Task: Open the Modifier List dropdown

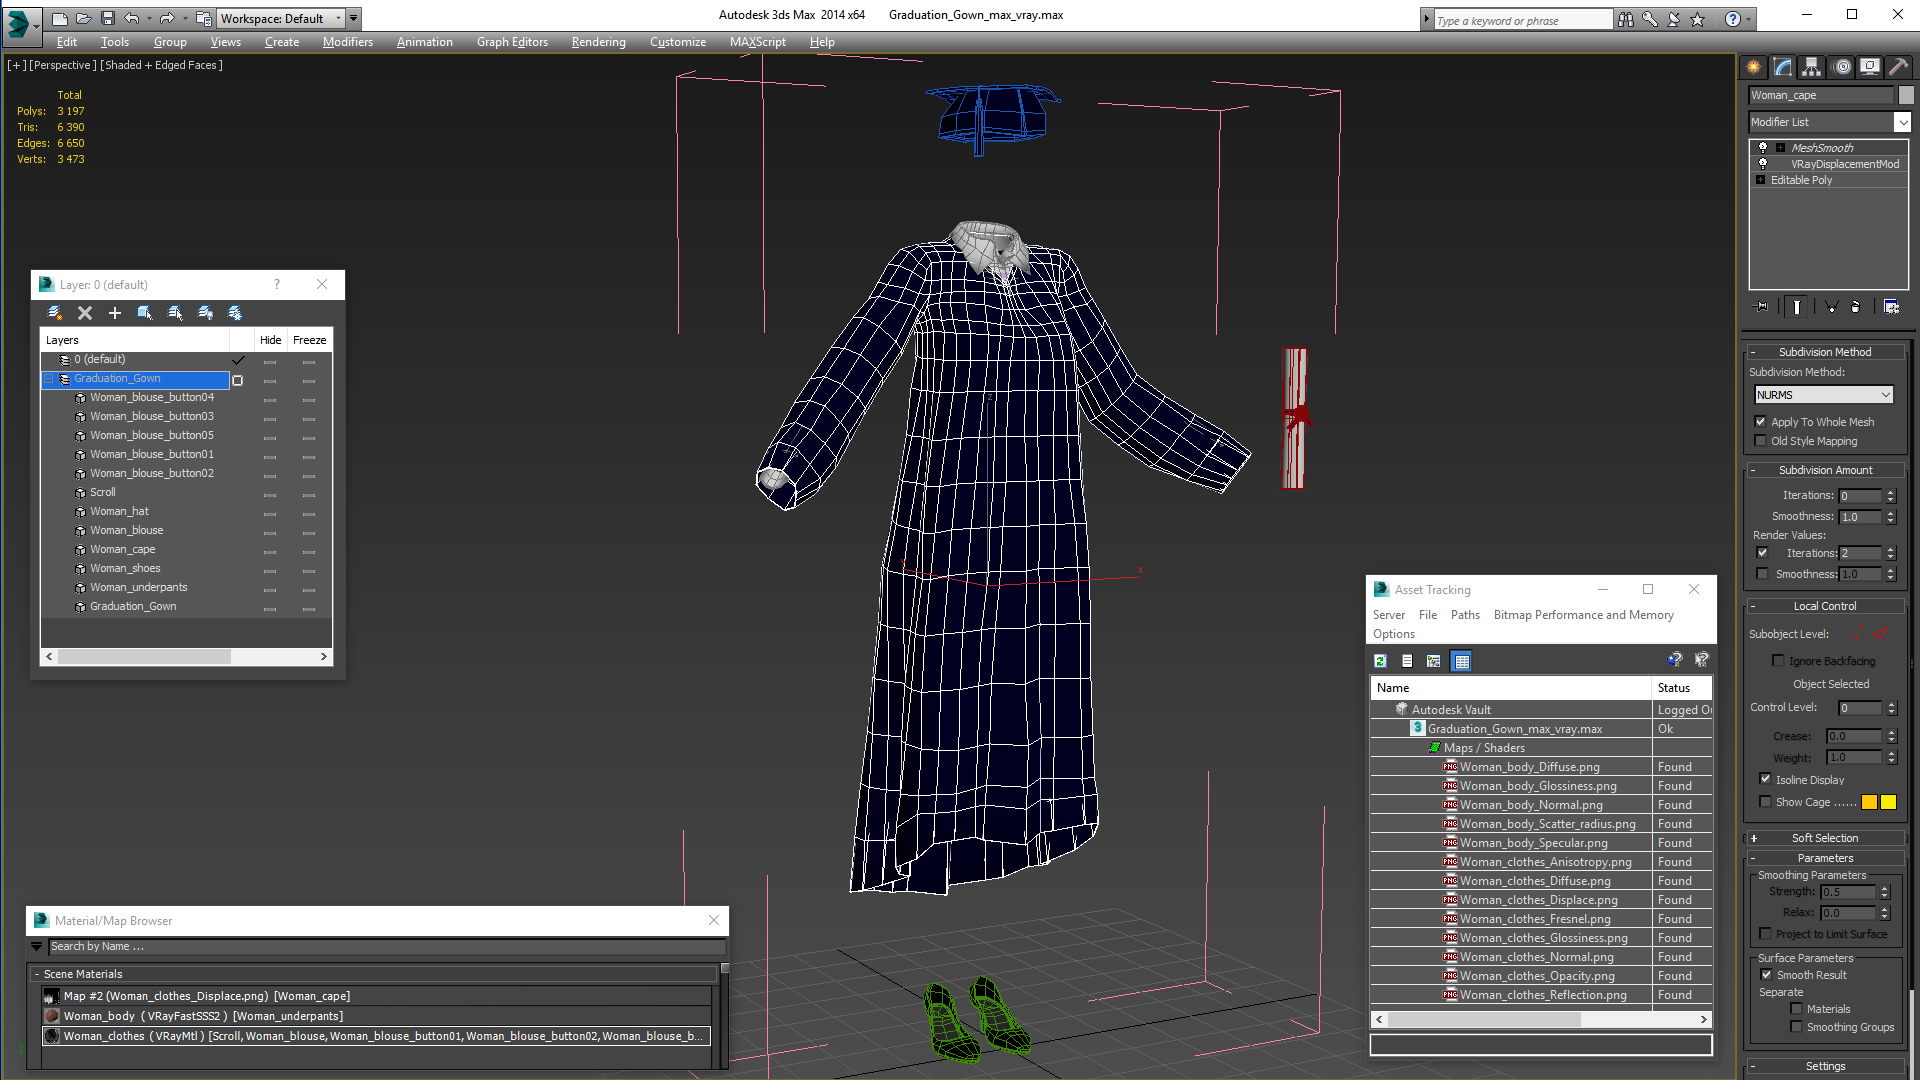Action: (1902, 122)
